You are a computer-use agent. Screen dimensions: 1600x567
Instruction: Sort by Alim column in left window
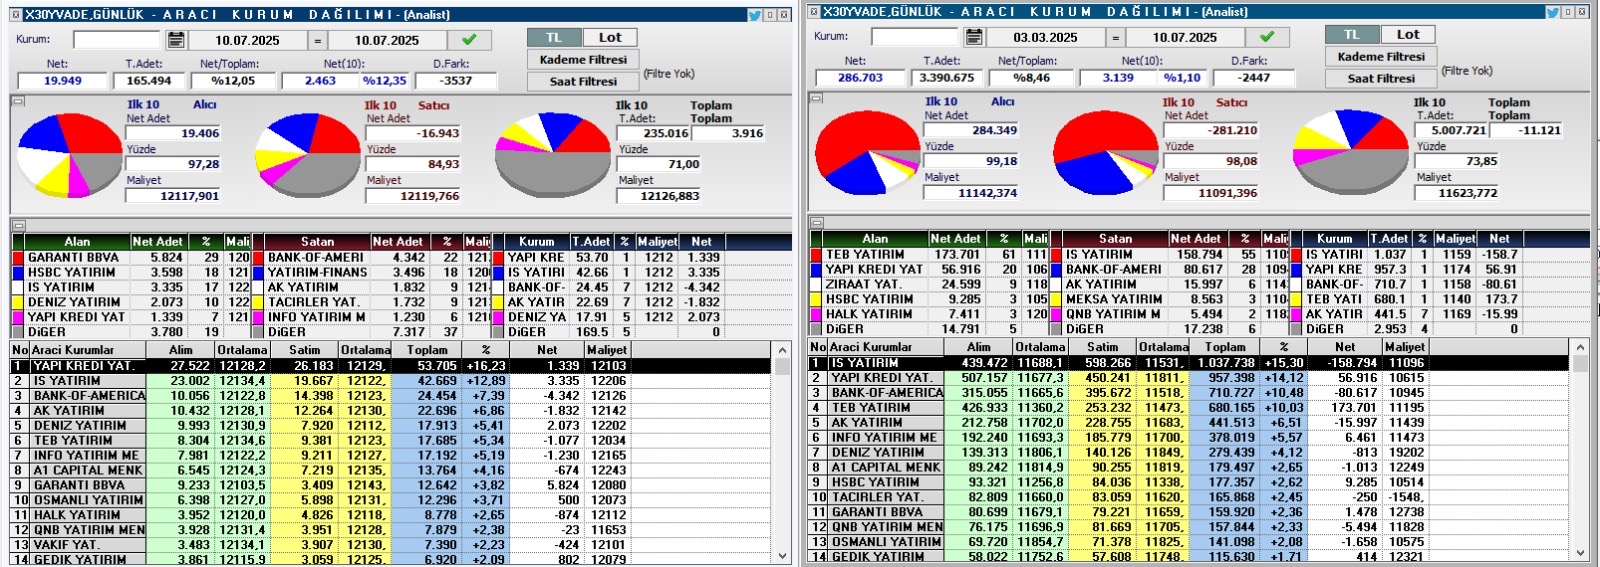181,350
